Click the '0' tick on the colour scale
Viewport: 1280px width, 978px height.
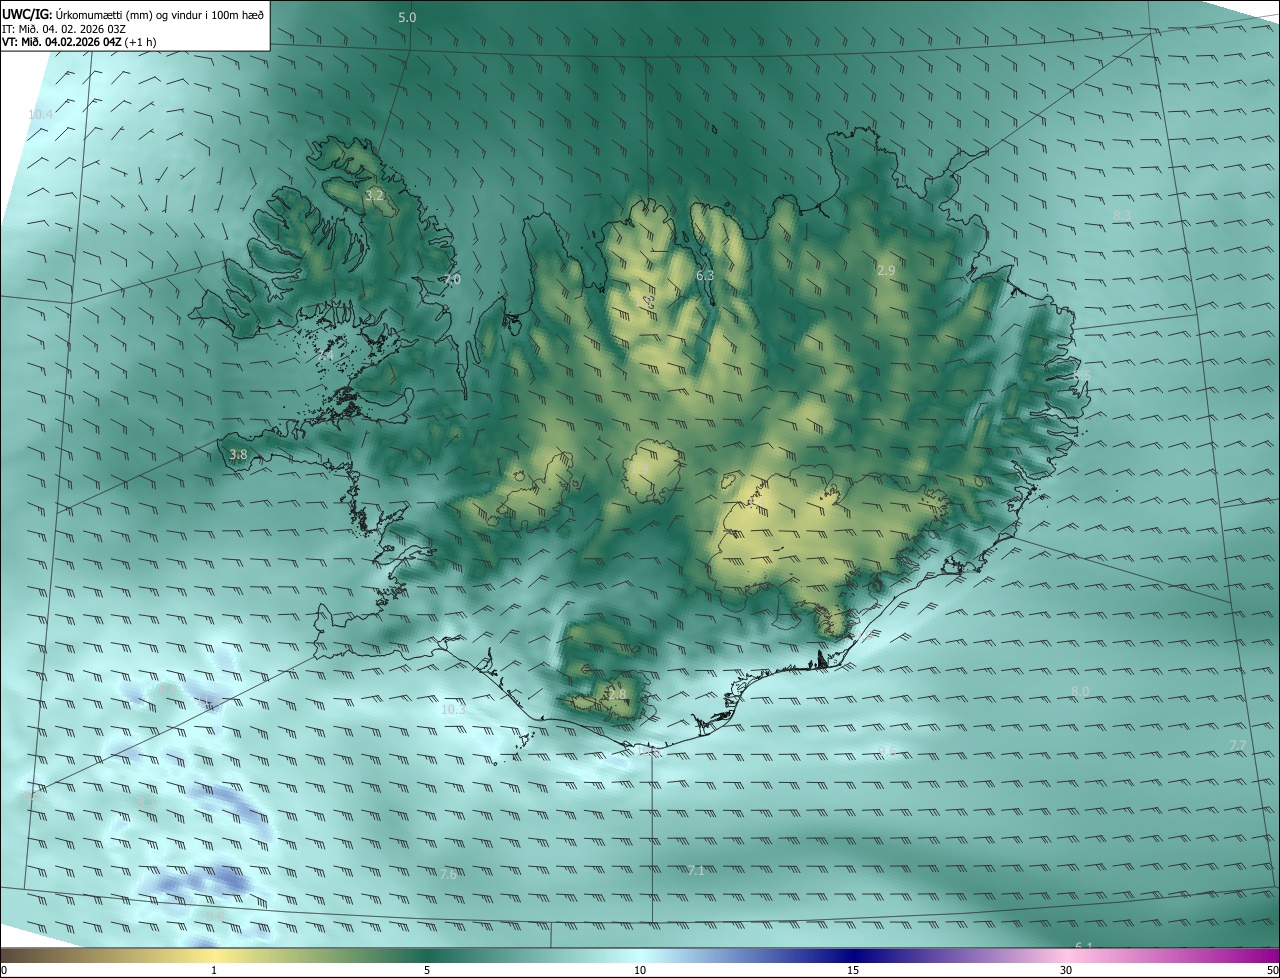pos(3,970)
